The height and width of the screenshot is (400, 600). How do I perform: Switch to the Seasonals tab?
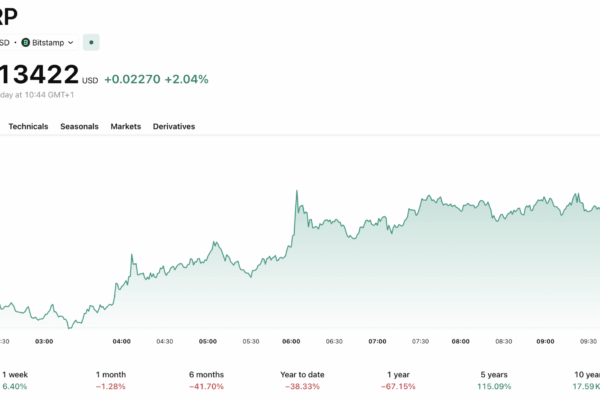pos(79,126)
